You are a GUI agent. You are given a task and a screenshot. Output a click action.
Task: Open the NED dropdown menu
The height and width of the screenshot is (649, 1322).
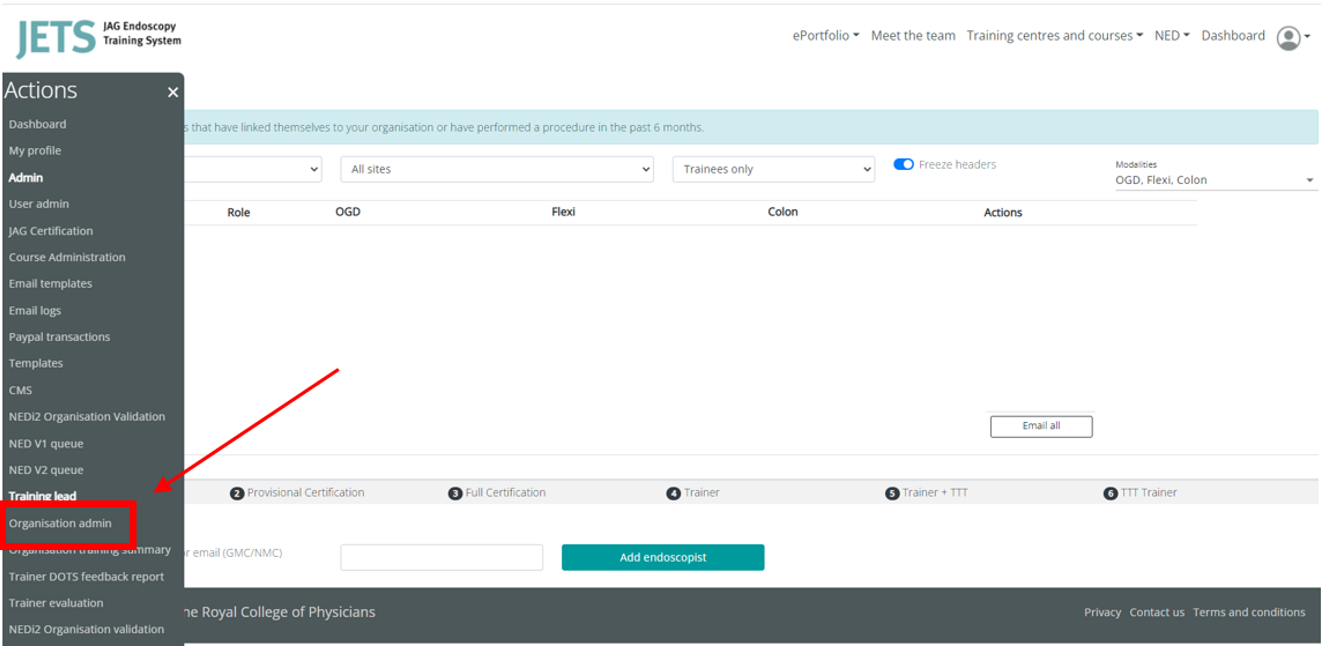(x=1172, y=36)
